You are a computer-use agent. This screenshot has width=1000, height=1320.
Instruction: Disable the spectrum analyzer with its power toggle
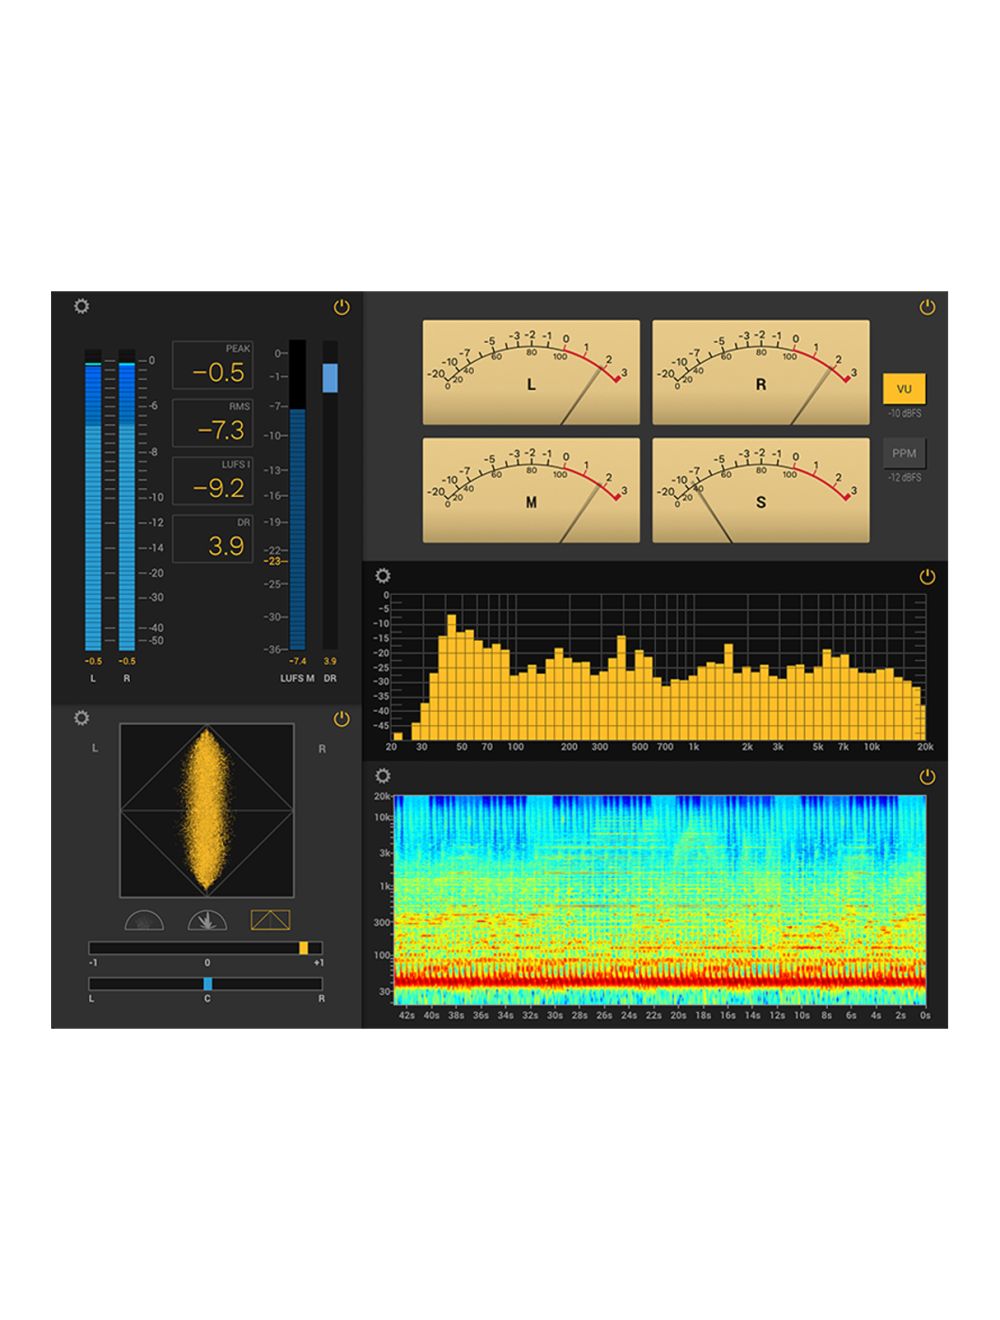pos(925,575)
